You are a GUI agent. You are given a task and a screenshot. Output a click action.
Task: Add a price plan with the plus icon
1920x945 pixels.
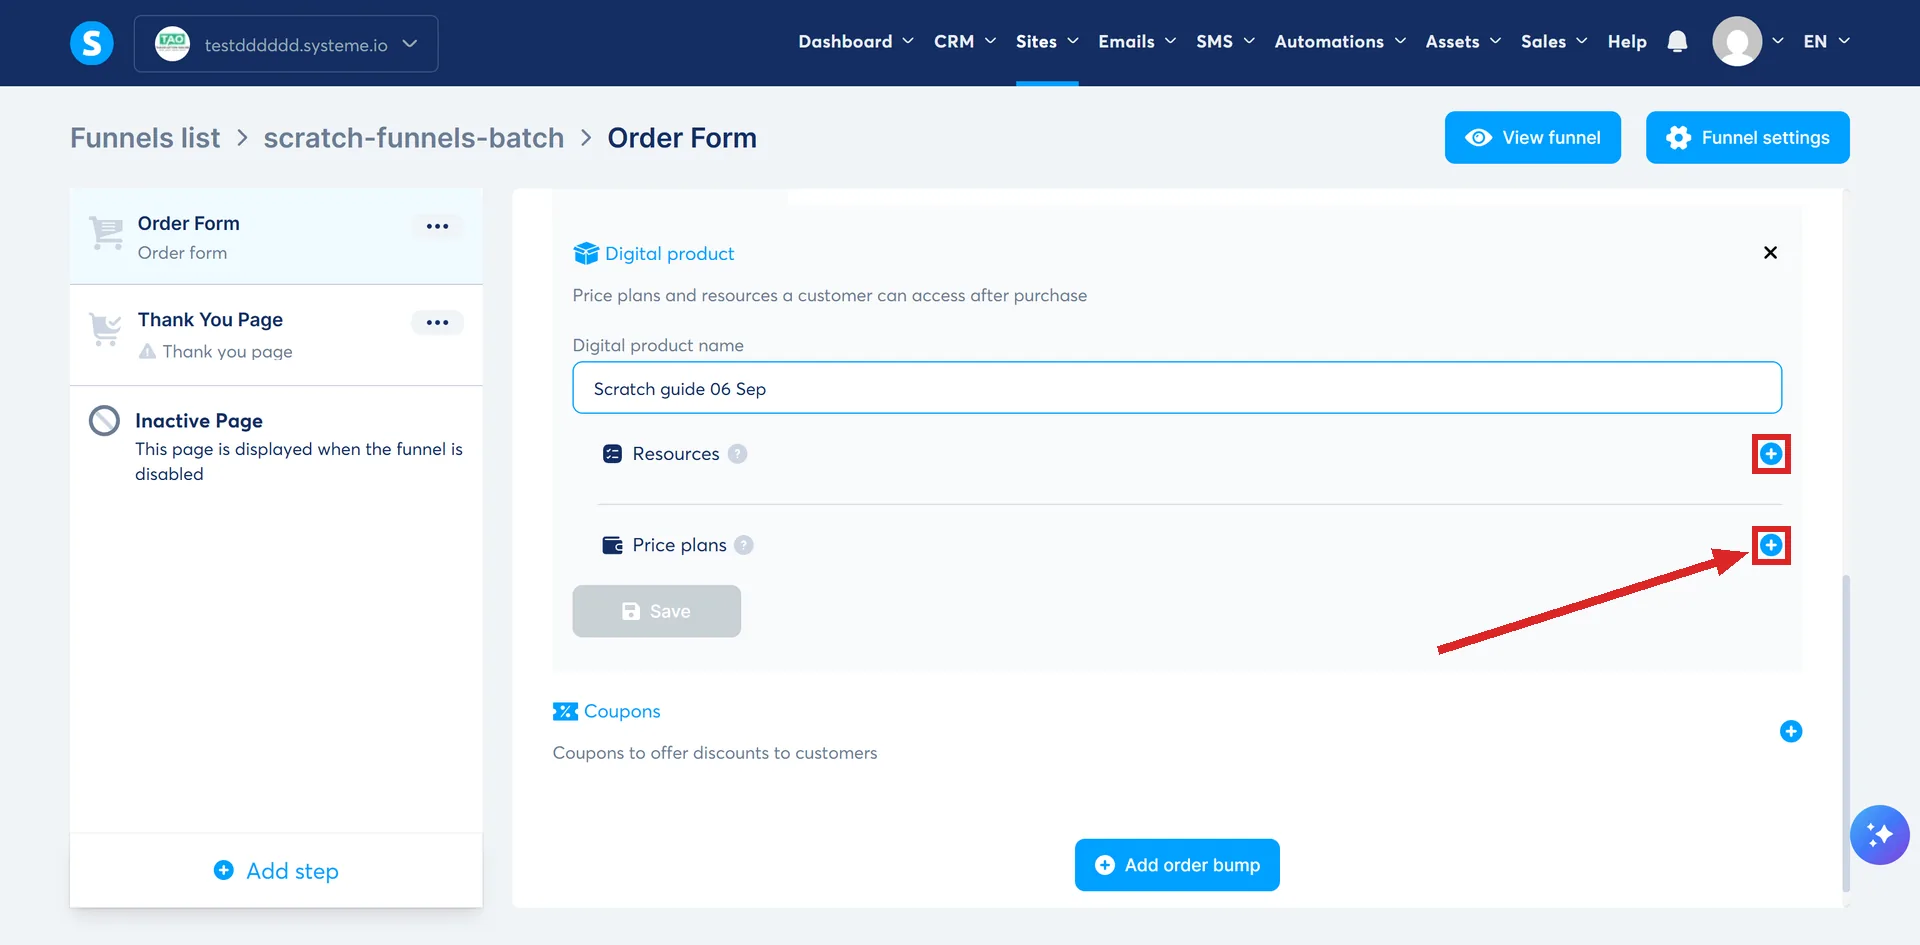[1770, 545]
